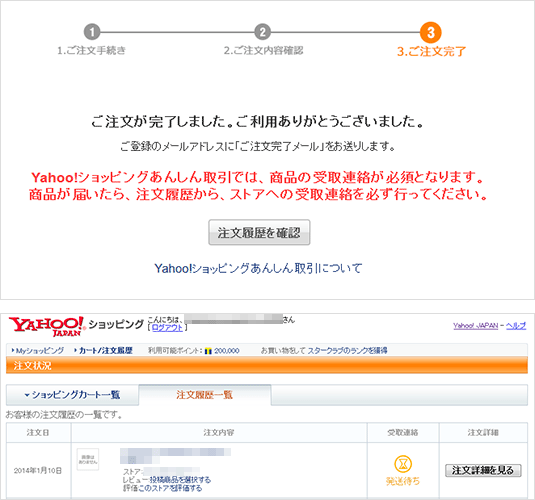
Task: Select 2.ご注文内容確認 step label
Action: point(263,51)
